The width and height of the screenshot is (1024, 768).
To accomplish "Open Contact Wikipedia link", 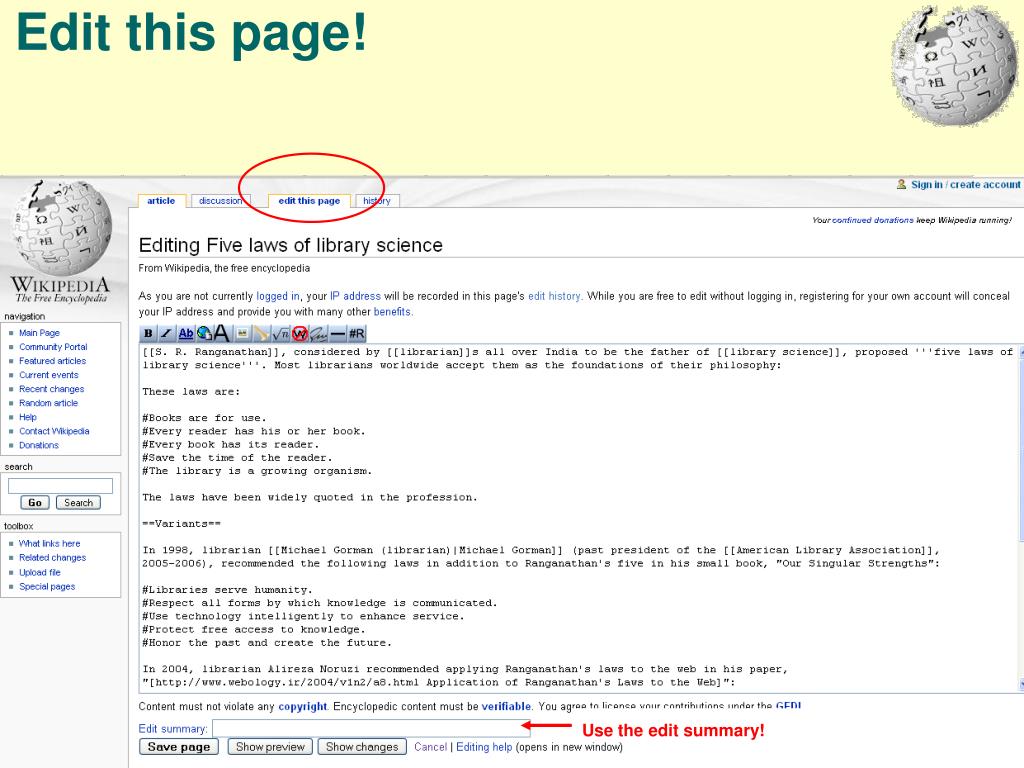I will 54,431.
